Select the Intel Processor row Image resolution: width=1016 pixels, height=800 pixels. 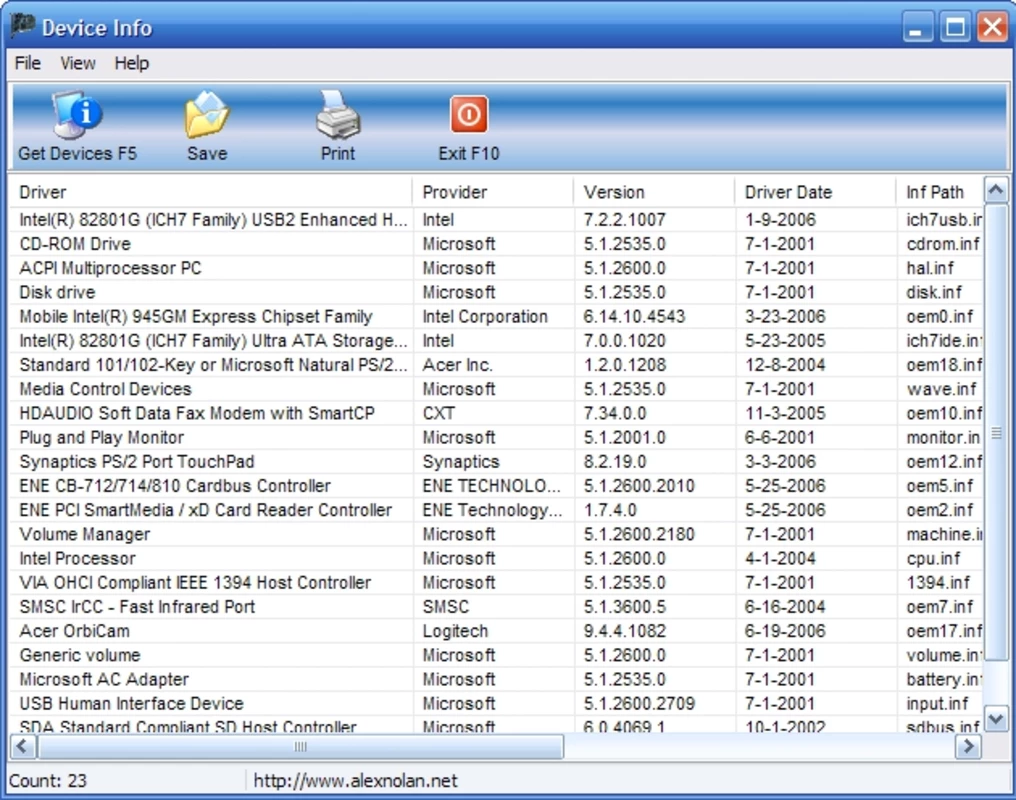[x=496, y=558]
